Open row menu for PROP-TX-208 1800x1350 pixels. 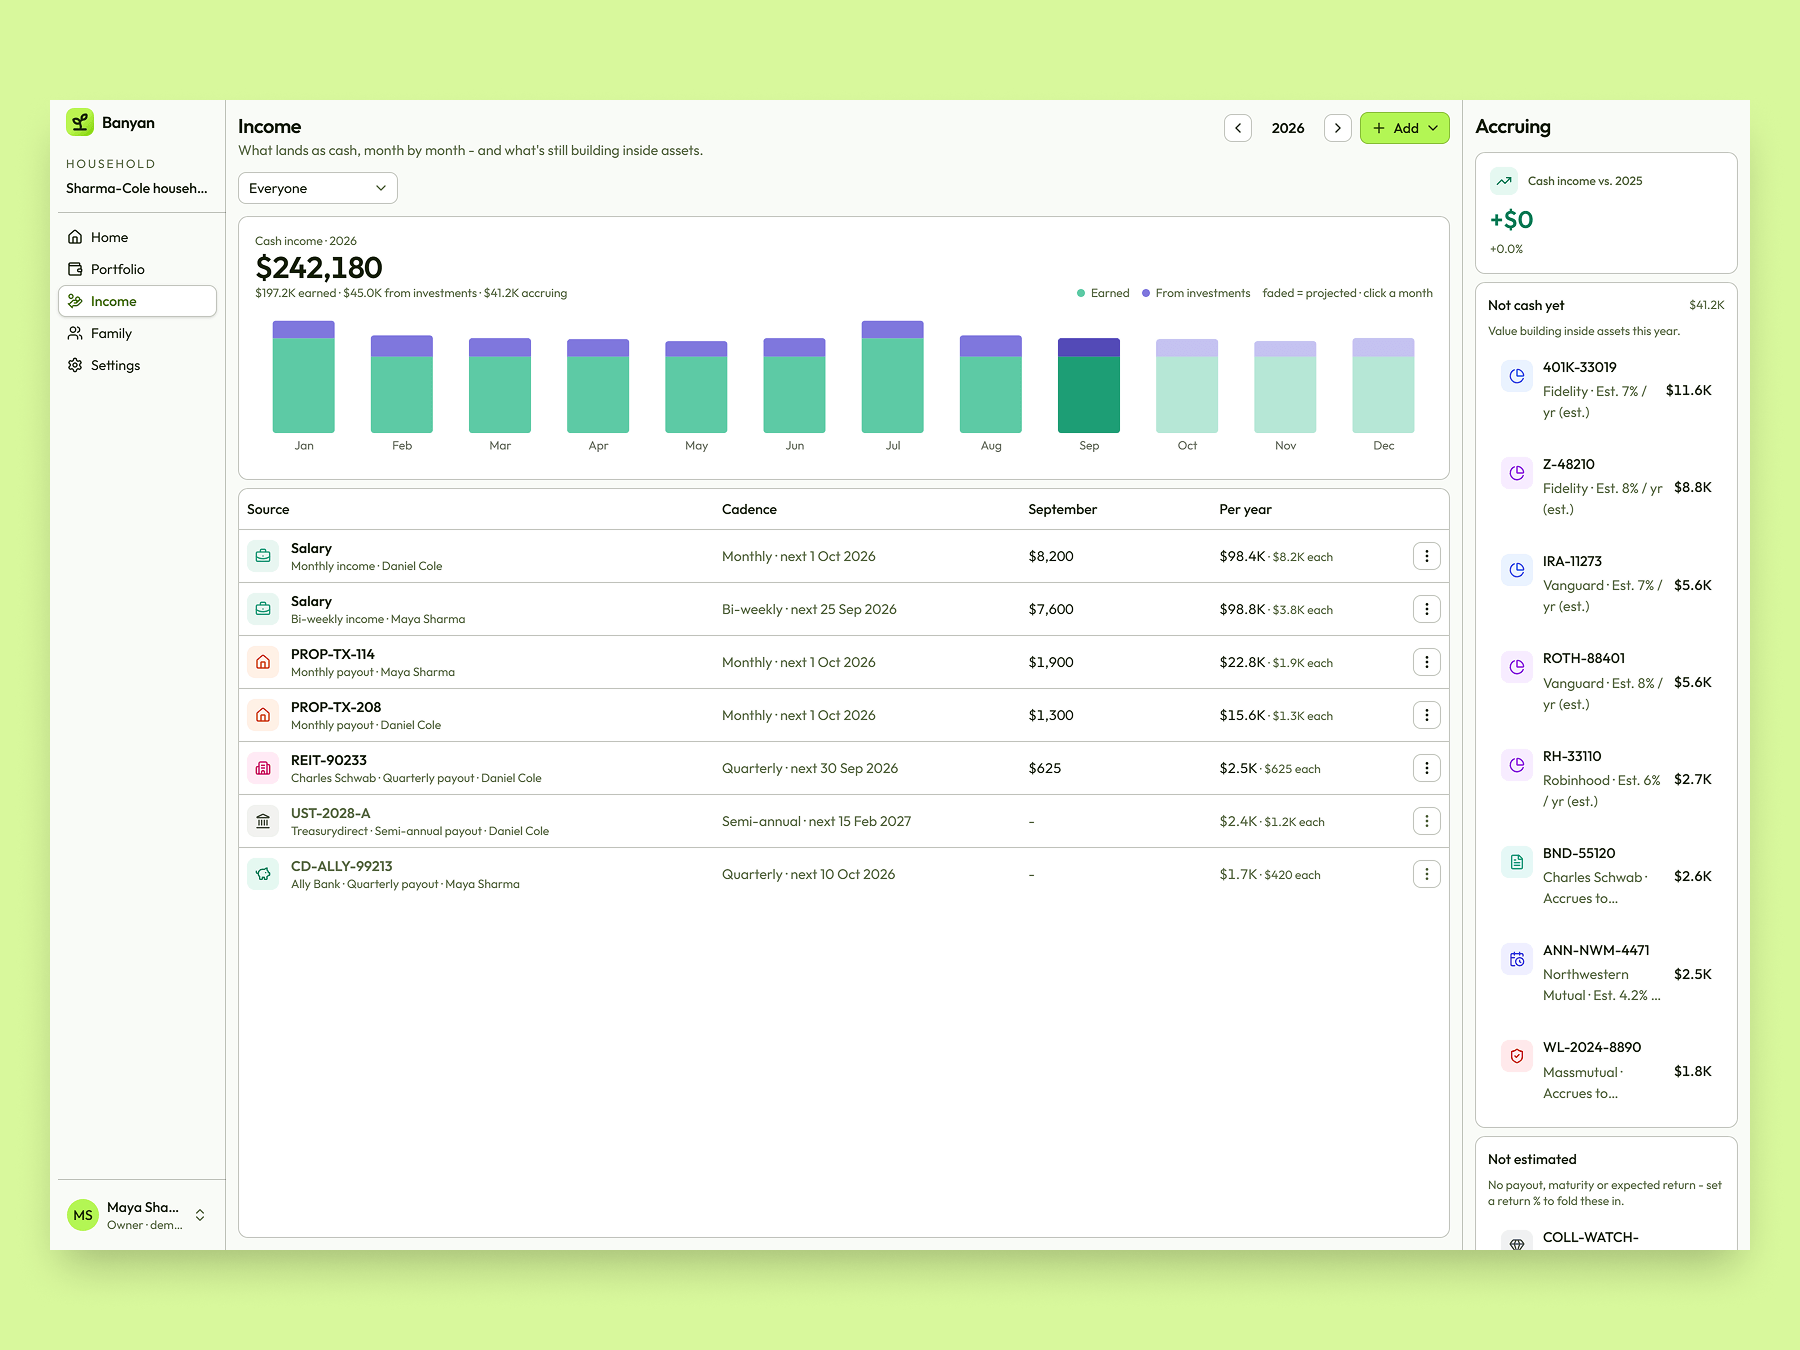[x=1427, y=715]
